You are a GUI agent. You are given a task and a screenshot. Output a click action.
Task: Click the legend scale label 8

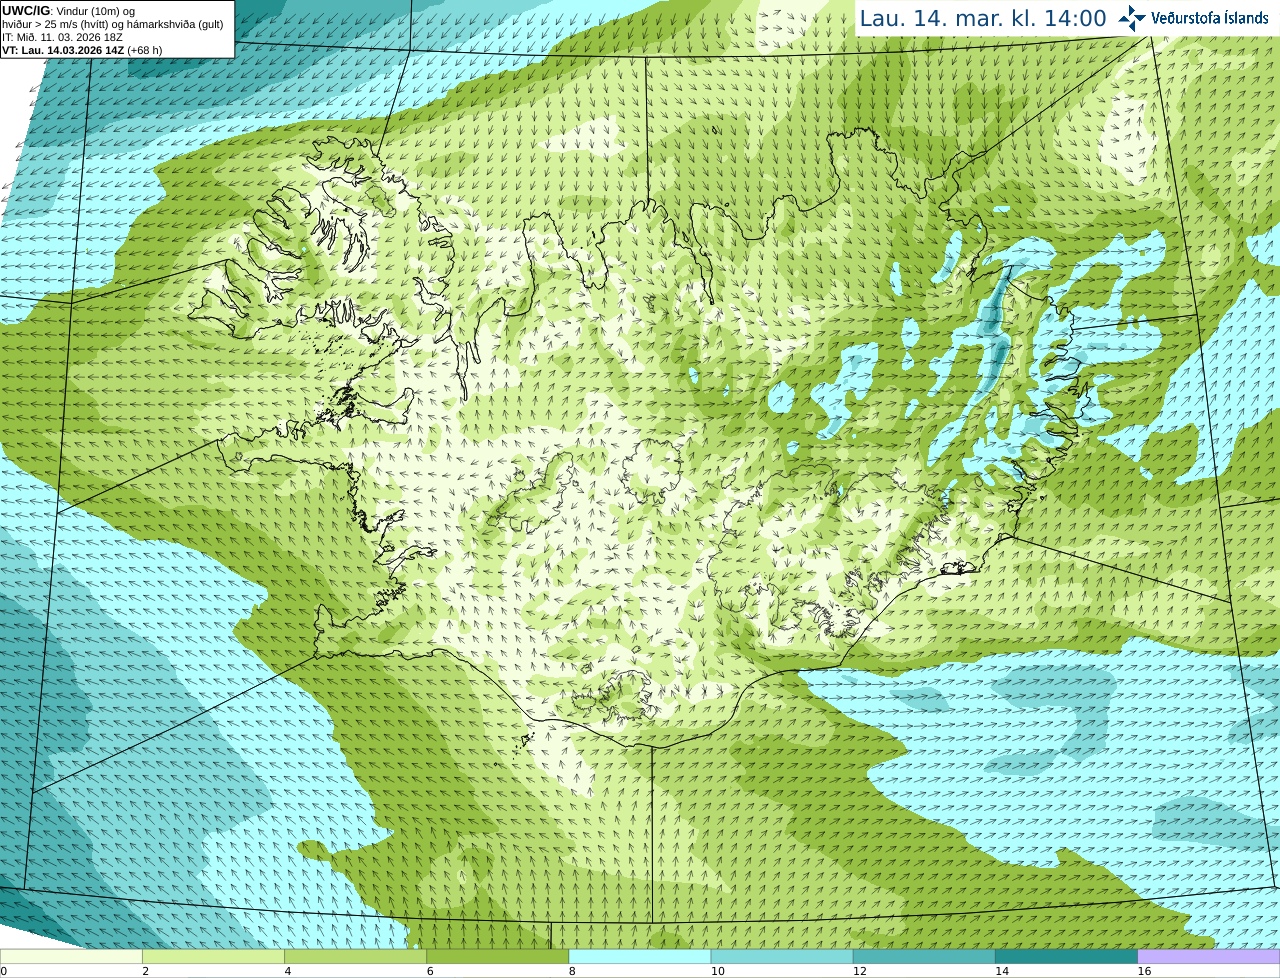[x=572, y=971]
